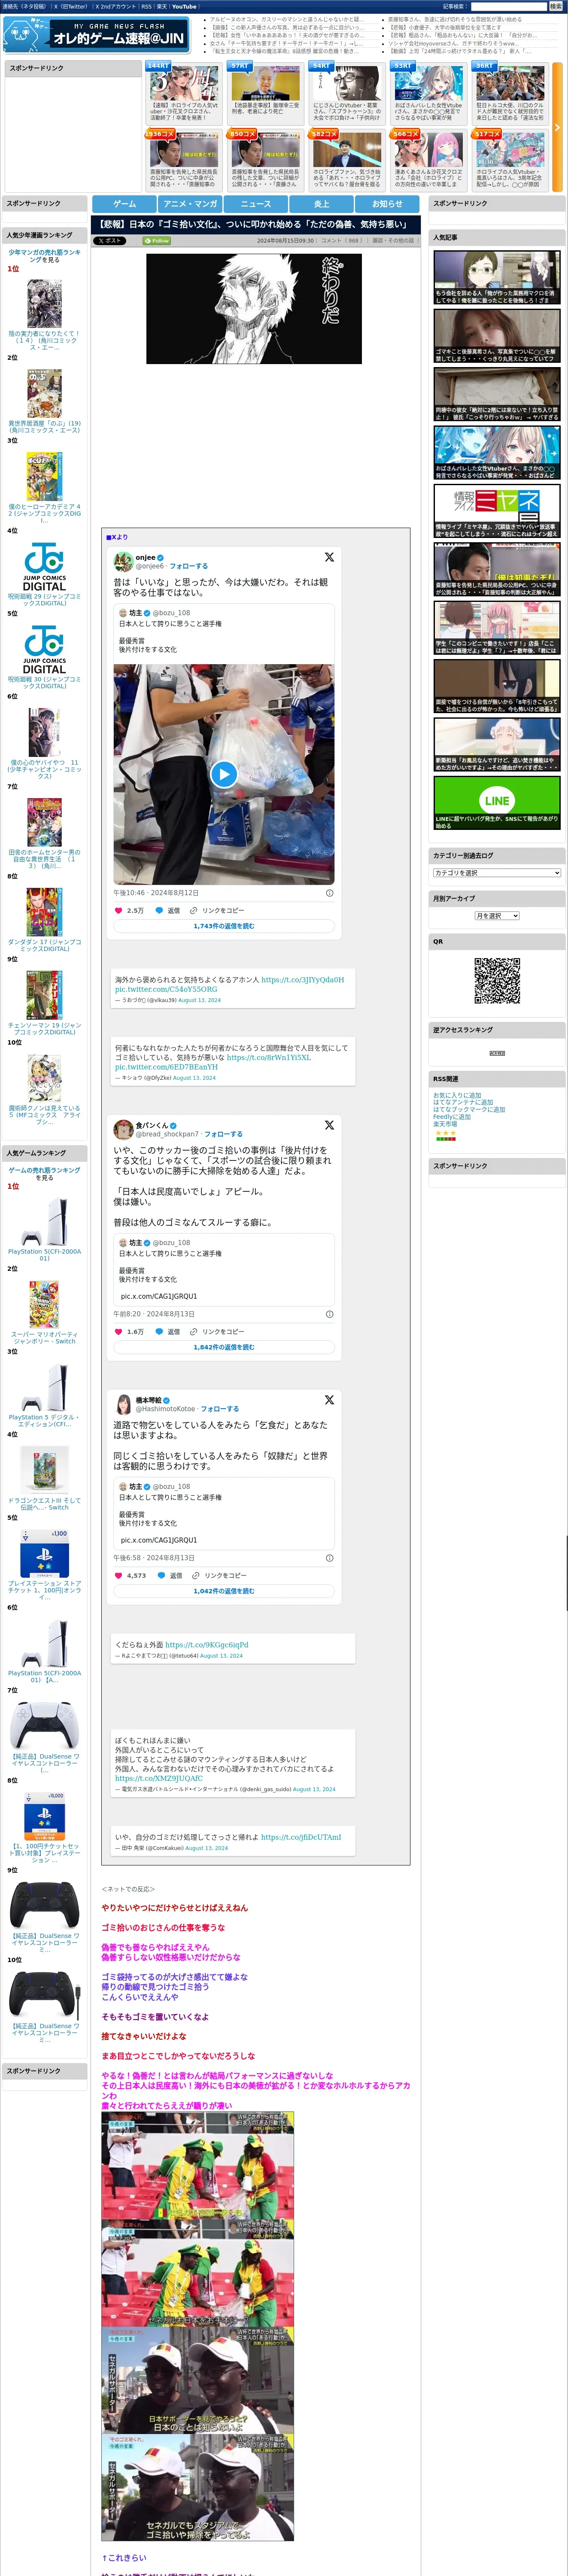Click the three yellow stars under RSS links
Image resolution: width=568 pixels, height=2576 pixels.
pyautogui.click(x=446, y=1132)
